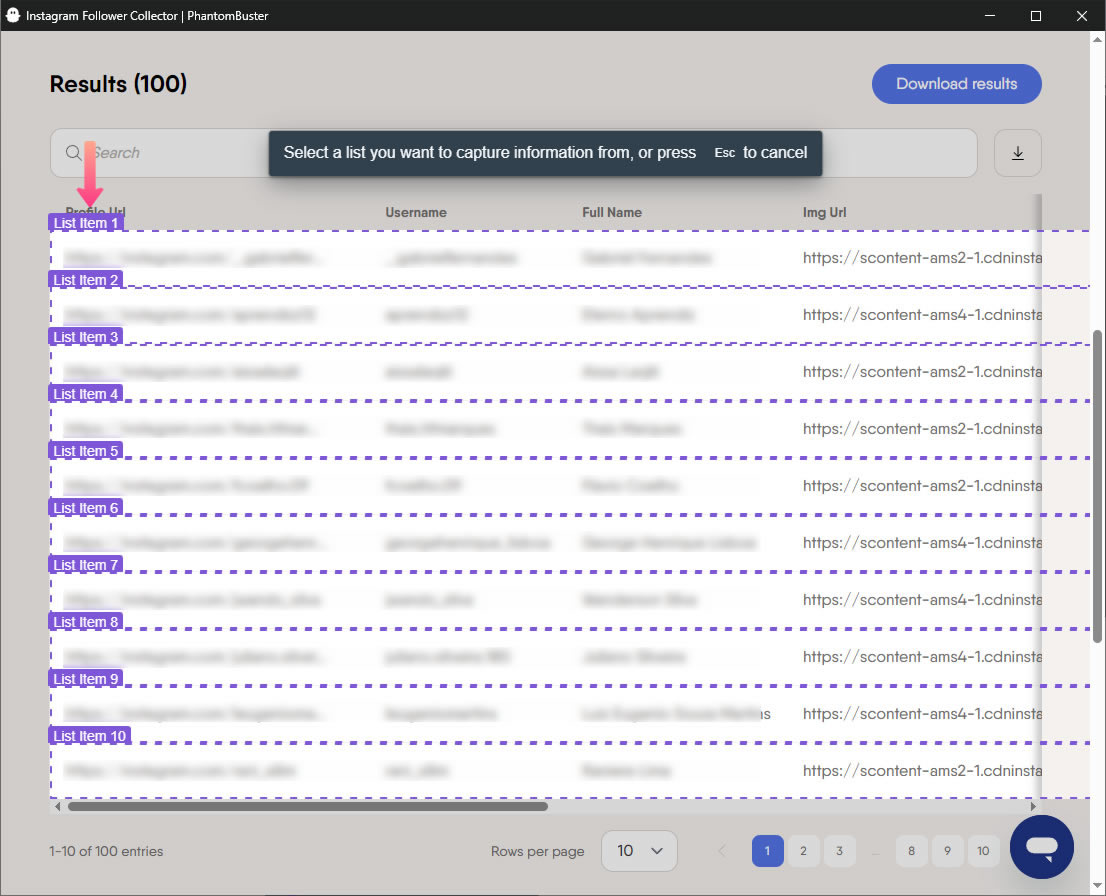The width and height of the screenshot is (1106, 896).
Task: Click the previous page chevron
Action: click(722, 851)
